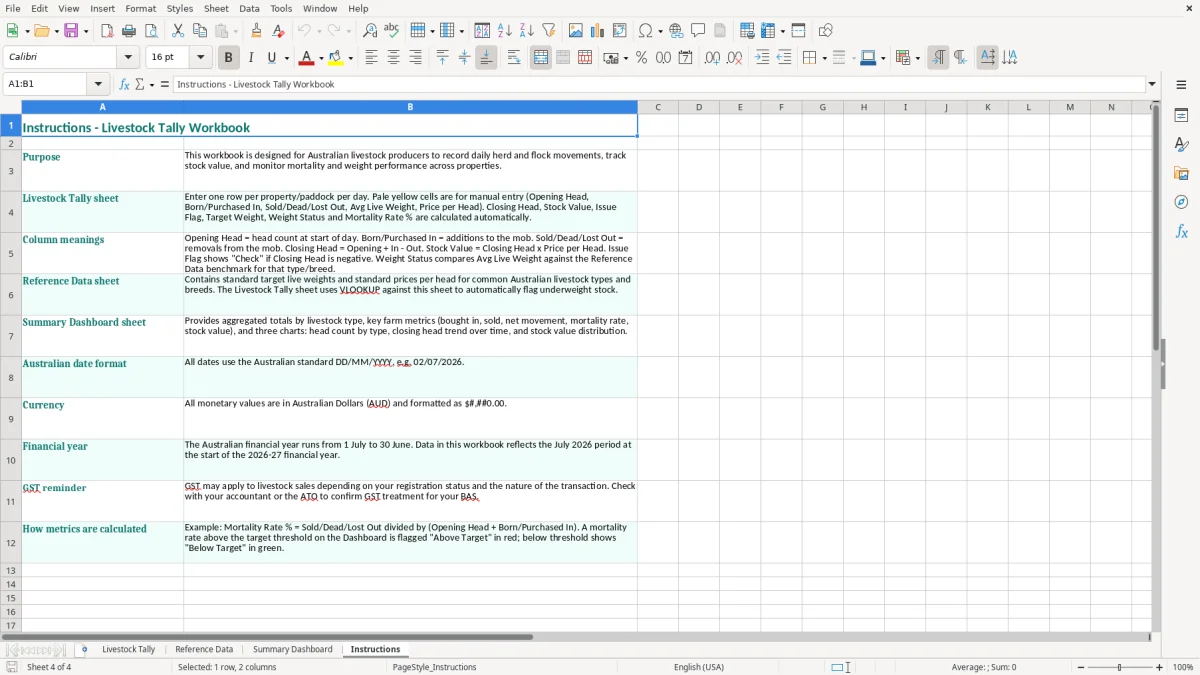Click Add Decimal Place icon
Screen dimensions: 1200x675
[712, 58]
